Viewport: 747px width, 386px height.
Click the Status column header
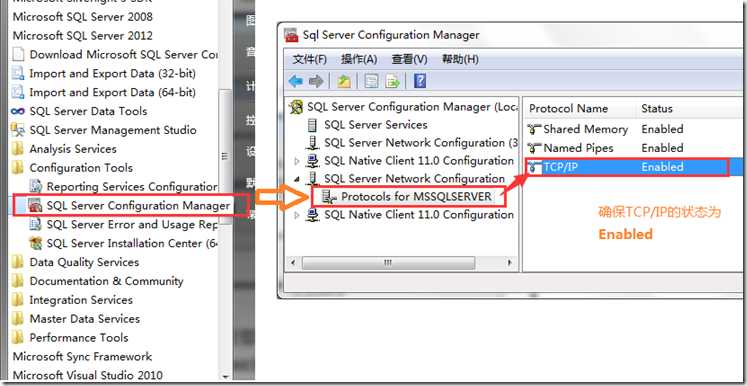(x=656, y=109)
